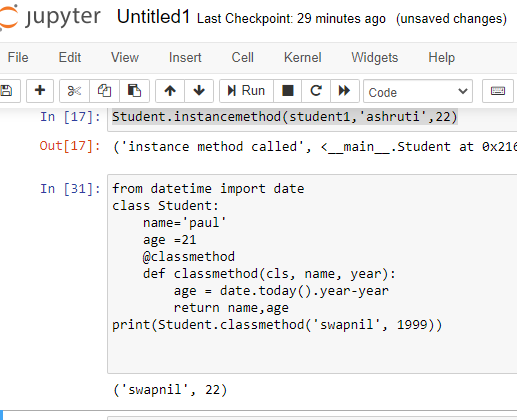Click the save and checkpoint icon
The height and width of the screenshot is (420, 517).
pos(7,91)
